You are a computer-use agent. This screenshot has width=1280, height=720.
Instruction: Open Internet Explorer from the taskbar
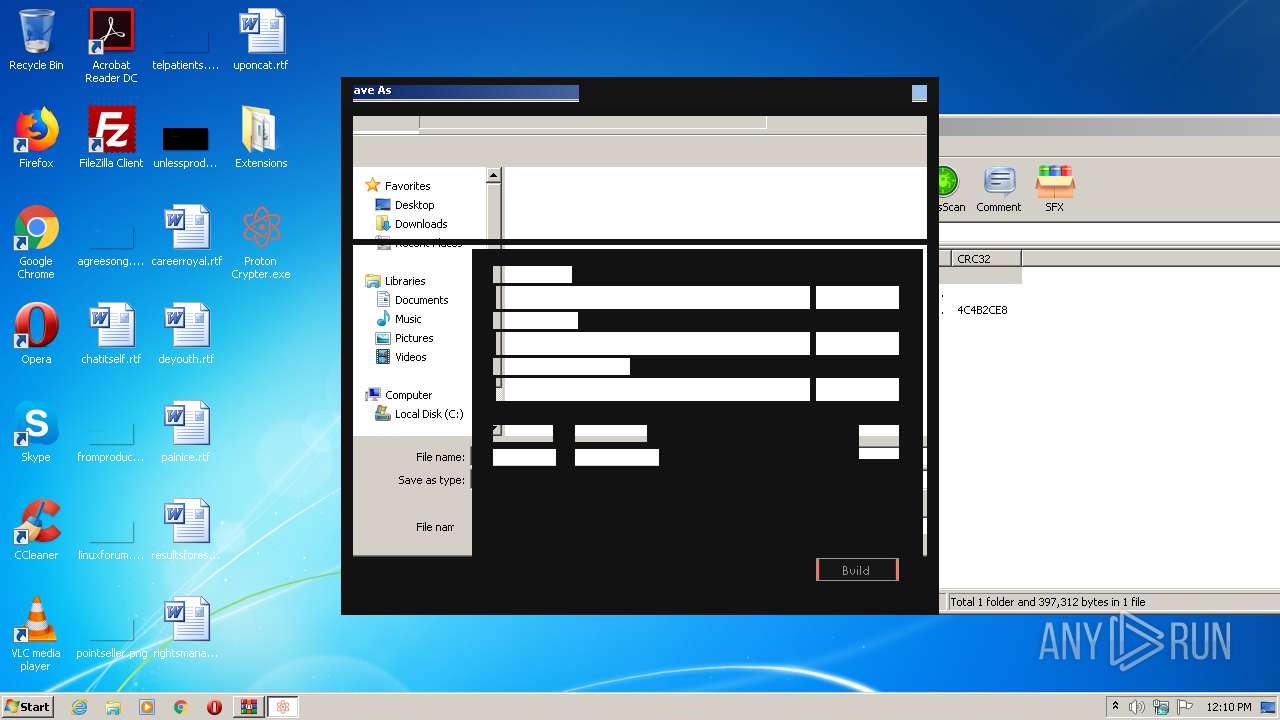point(79,707)
